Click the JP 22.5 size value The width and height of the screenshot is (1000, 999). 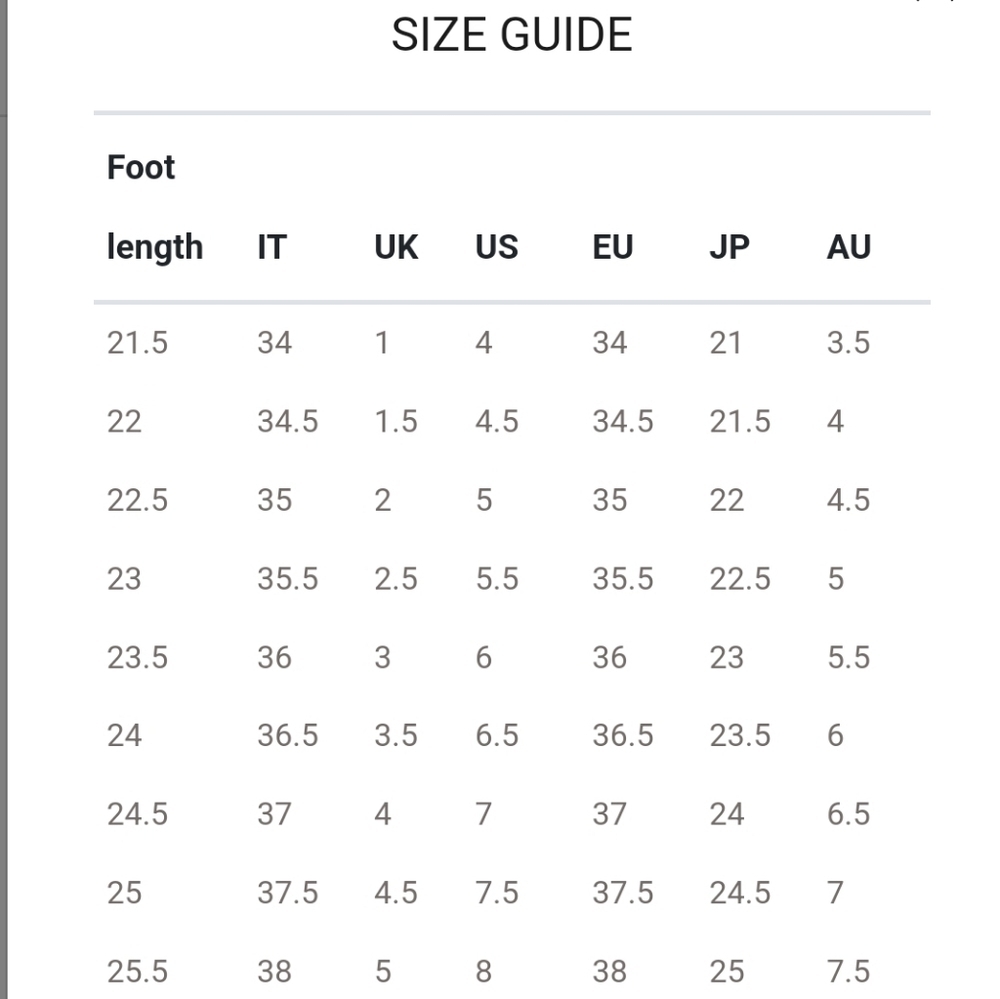(x=740, y=579)
